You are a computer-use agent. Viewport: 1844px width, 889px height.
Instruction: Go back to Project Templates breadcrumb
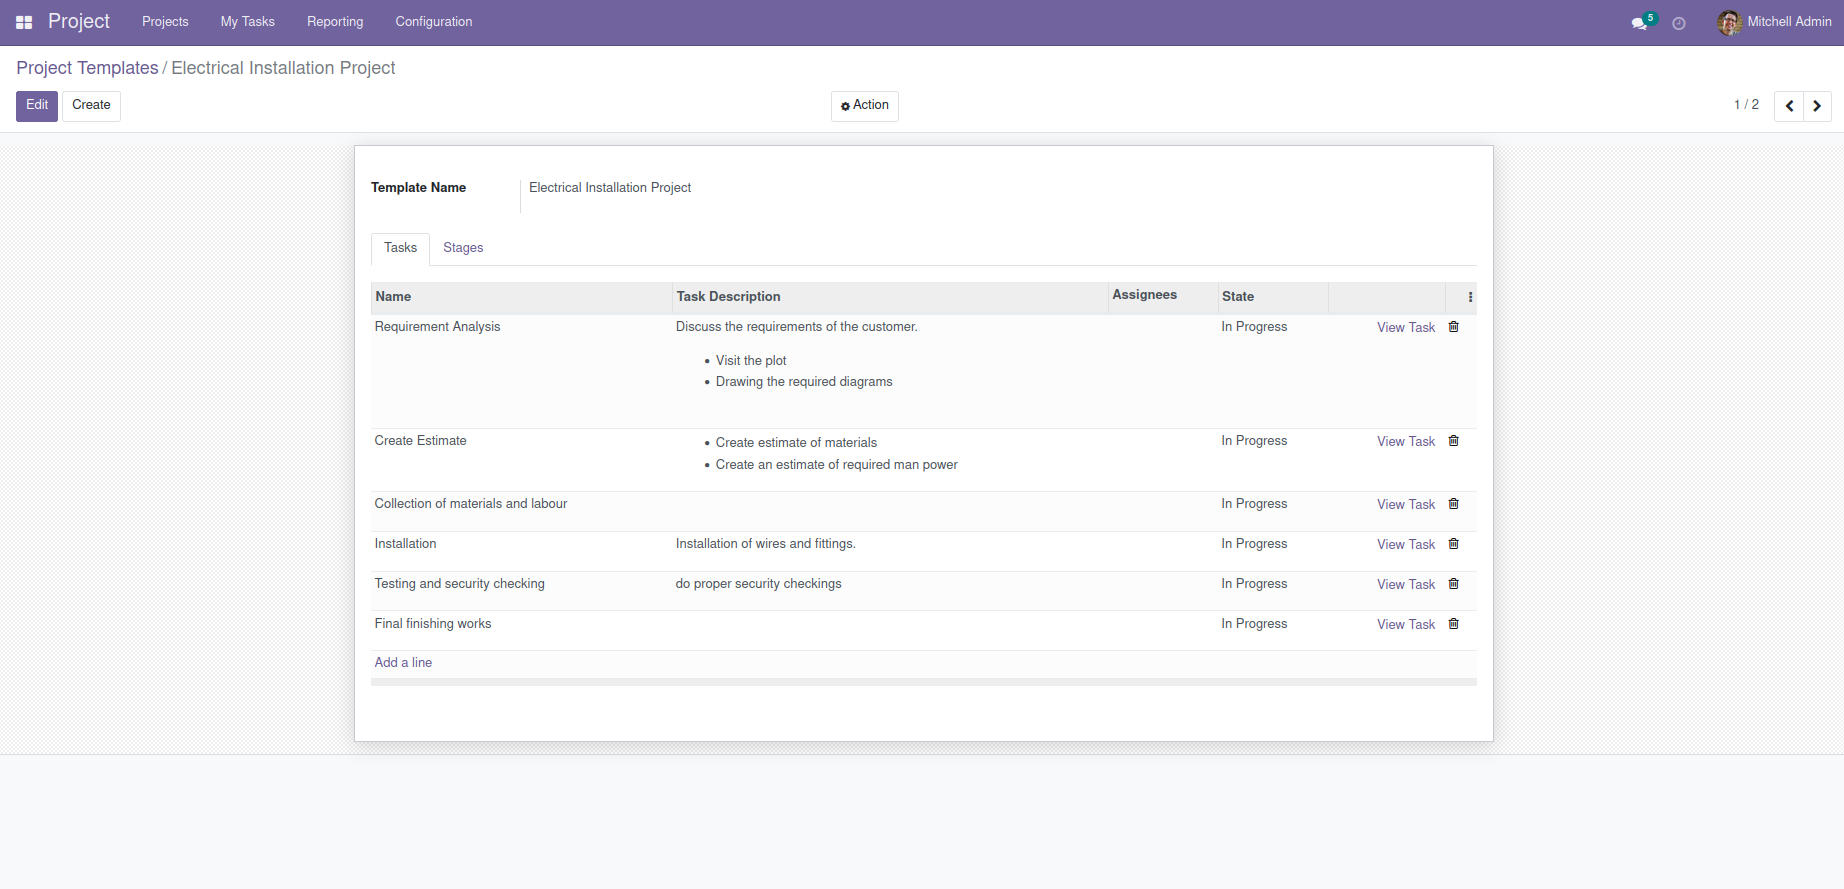[87, 68]
